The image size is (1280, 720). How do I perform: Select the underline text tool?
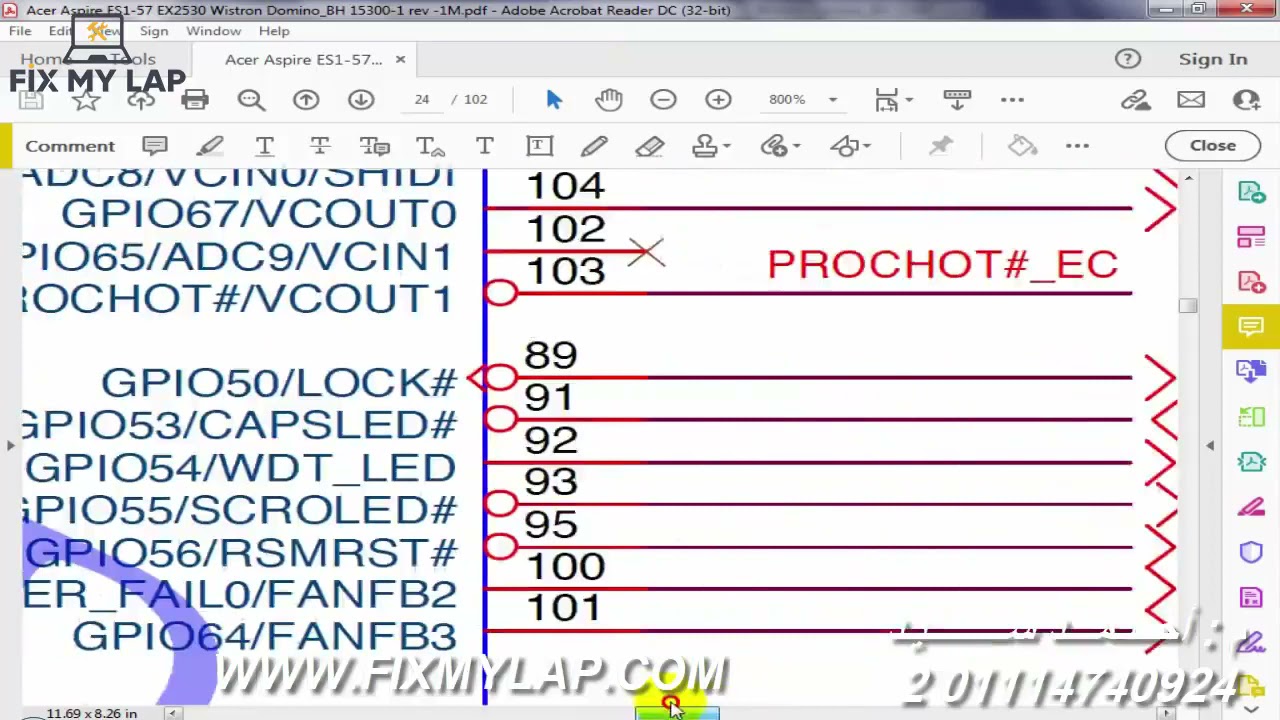(x=264, y=146)
